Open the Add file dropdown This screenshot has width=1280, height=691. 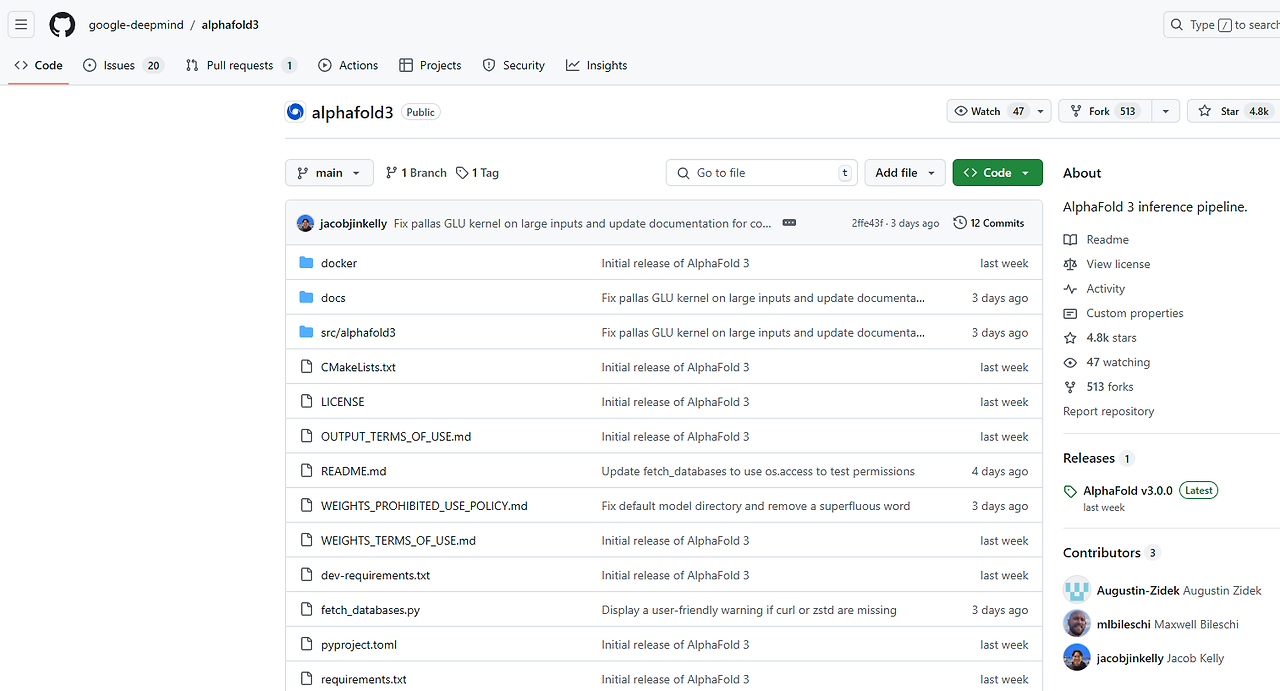coord(905,173)
